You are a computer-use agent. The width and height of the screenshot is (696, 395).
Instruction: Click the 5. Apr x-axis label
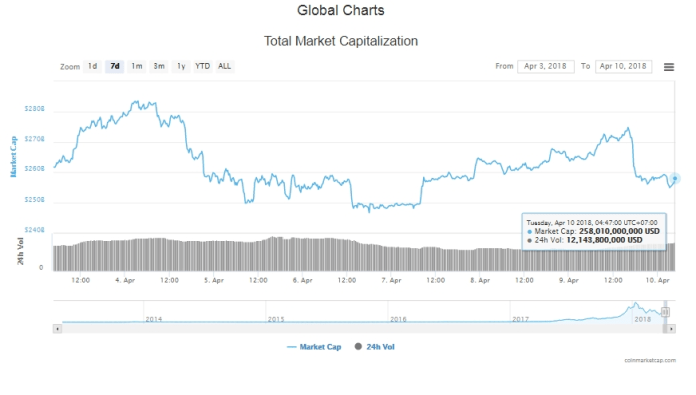pos(214,280)
